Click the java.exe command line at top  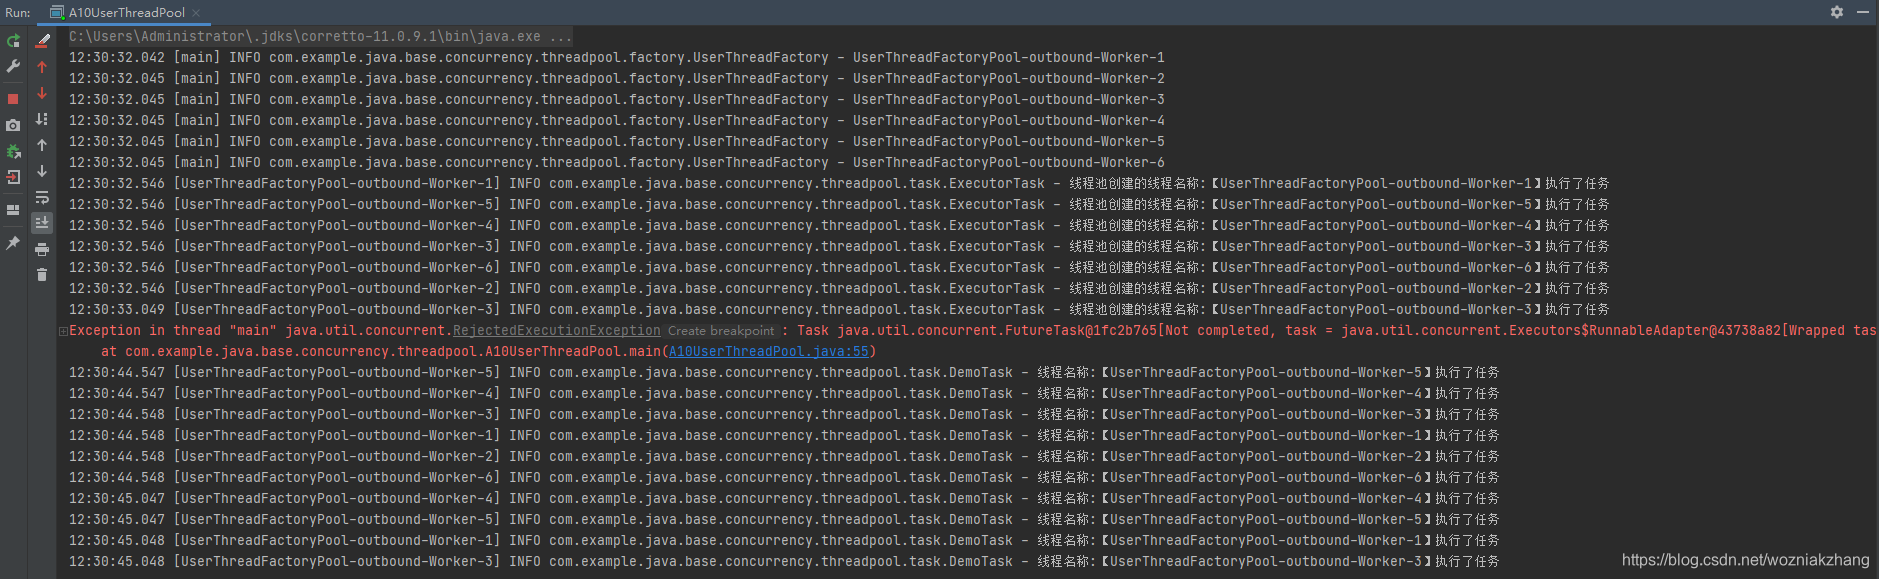pos(321,37)
